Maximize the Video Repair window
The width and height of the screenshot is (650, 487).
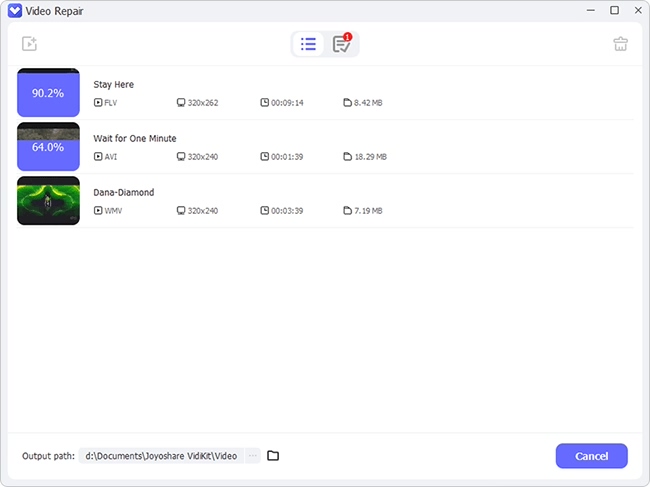click(x=614, y=10)
